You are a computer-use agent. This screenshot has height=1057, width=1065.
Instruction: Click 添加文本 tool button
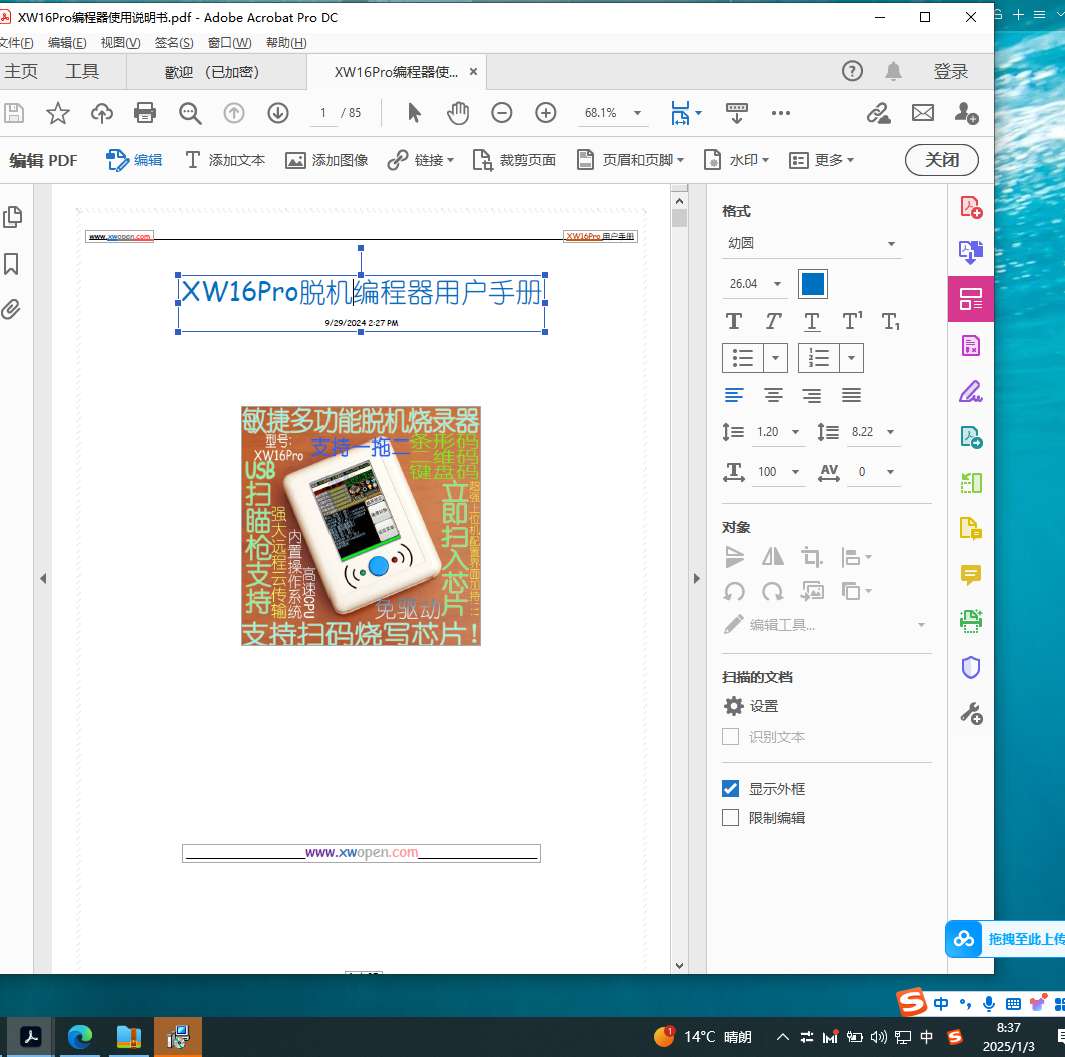[x=225, y=160]
